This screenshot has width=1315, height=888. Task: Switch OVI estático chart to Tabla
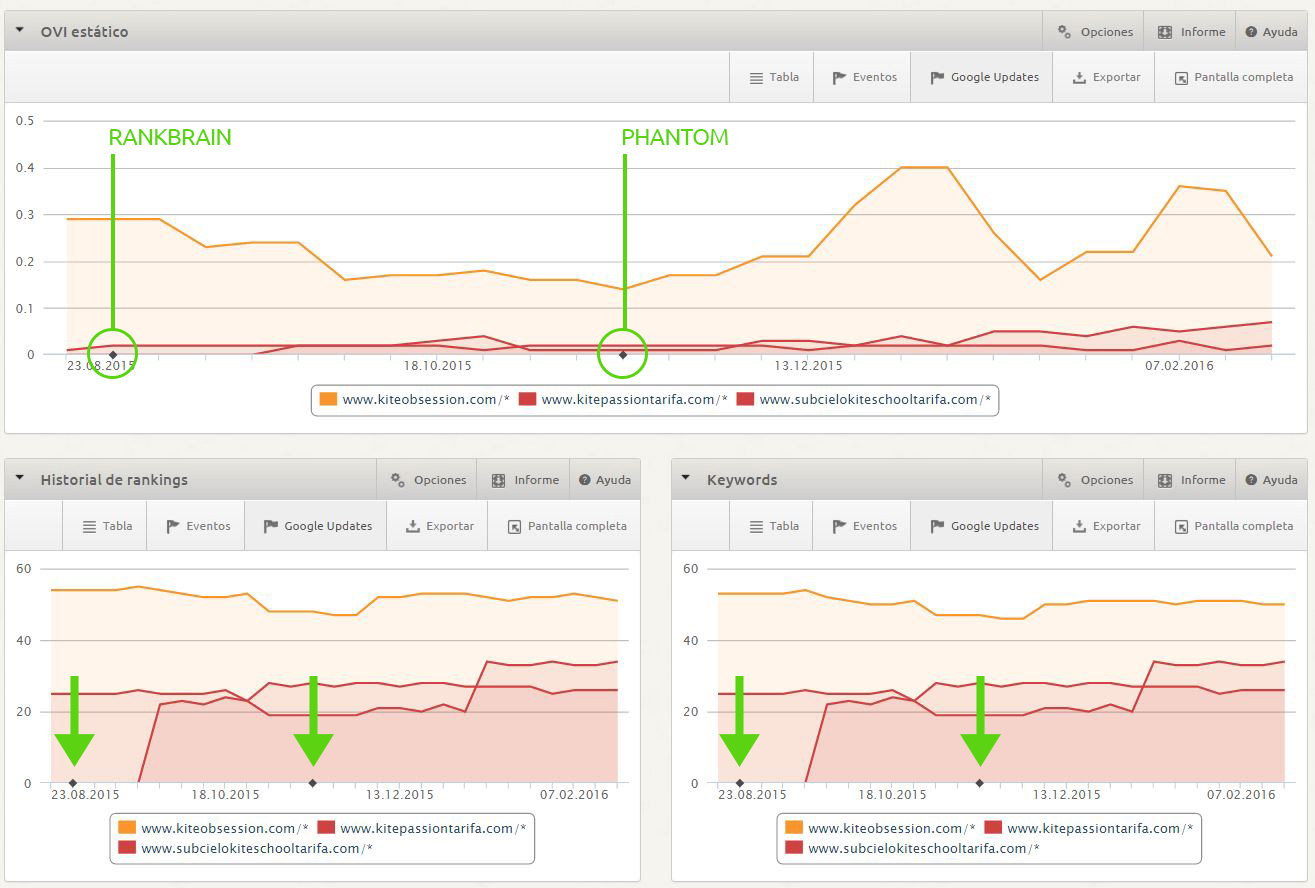(x=774, y=77)
